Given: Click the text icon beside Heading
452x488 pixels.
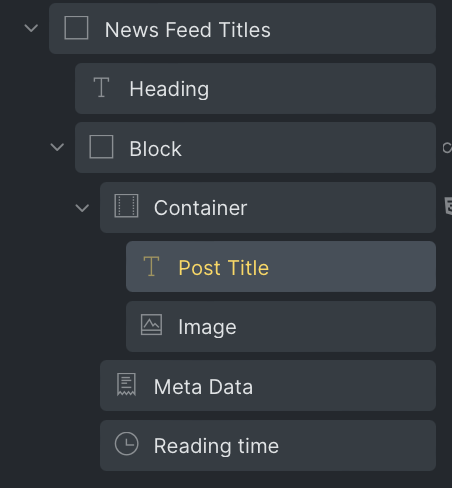Looking at the screenshot, I should tap(101, 87).
